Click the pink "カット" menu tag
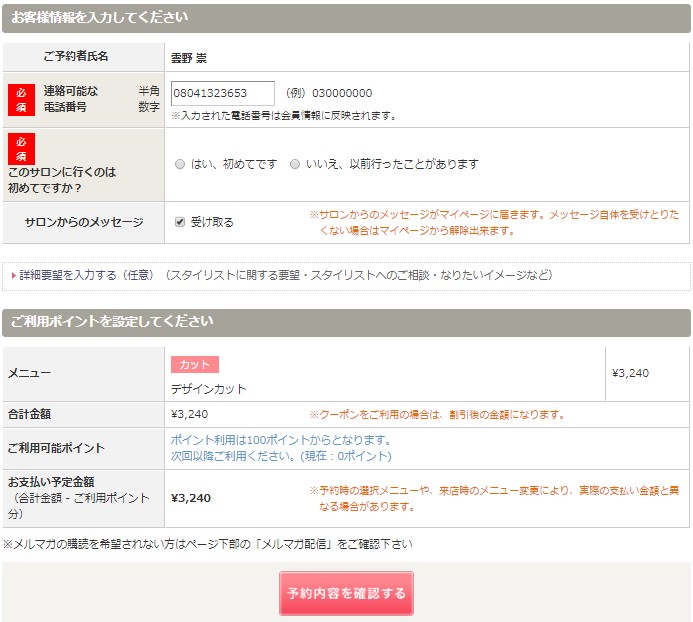 (194, 365)
